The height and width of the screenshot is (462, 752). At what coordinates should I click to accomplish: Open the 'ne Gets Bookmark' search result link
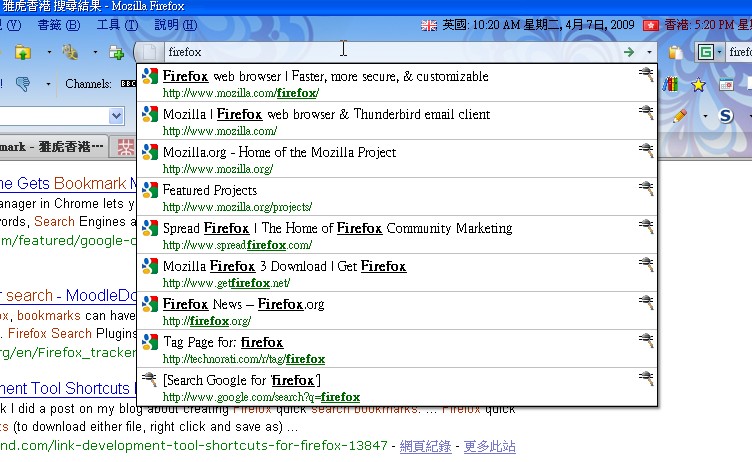pos(68,183)
